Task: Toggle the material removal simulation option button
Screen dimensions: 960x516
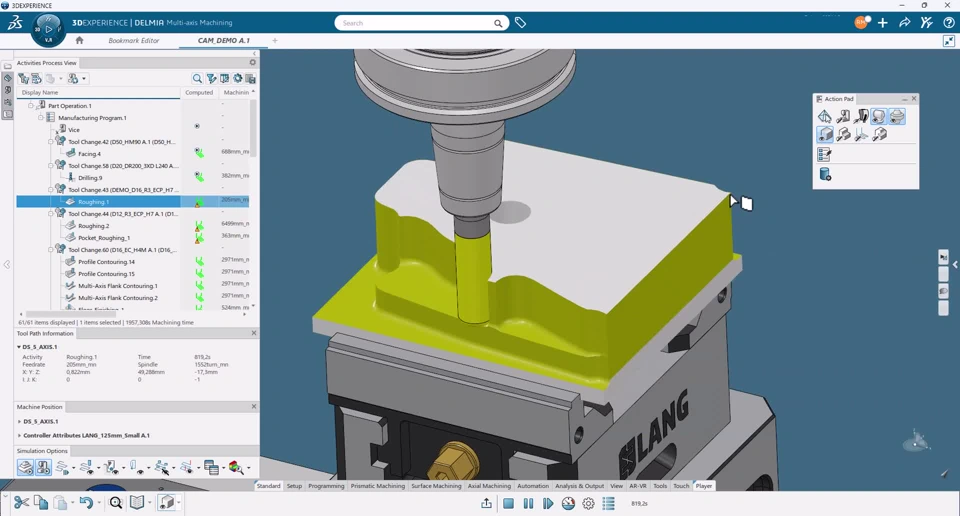Action: click(25, 468)
